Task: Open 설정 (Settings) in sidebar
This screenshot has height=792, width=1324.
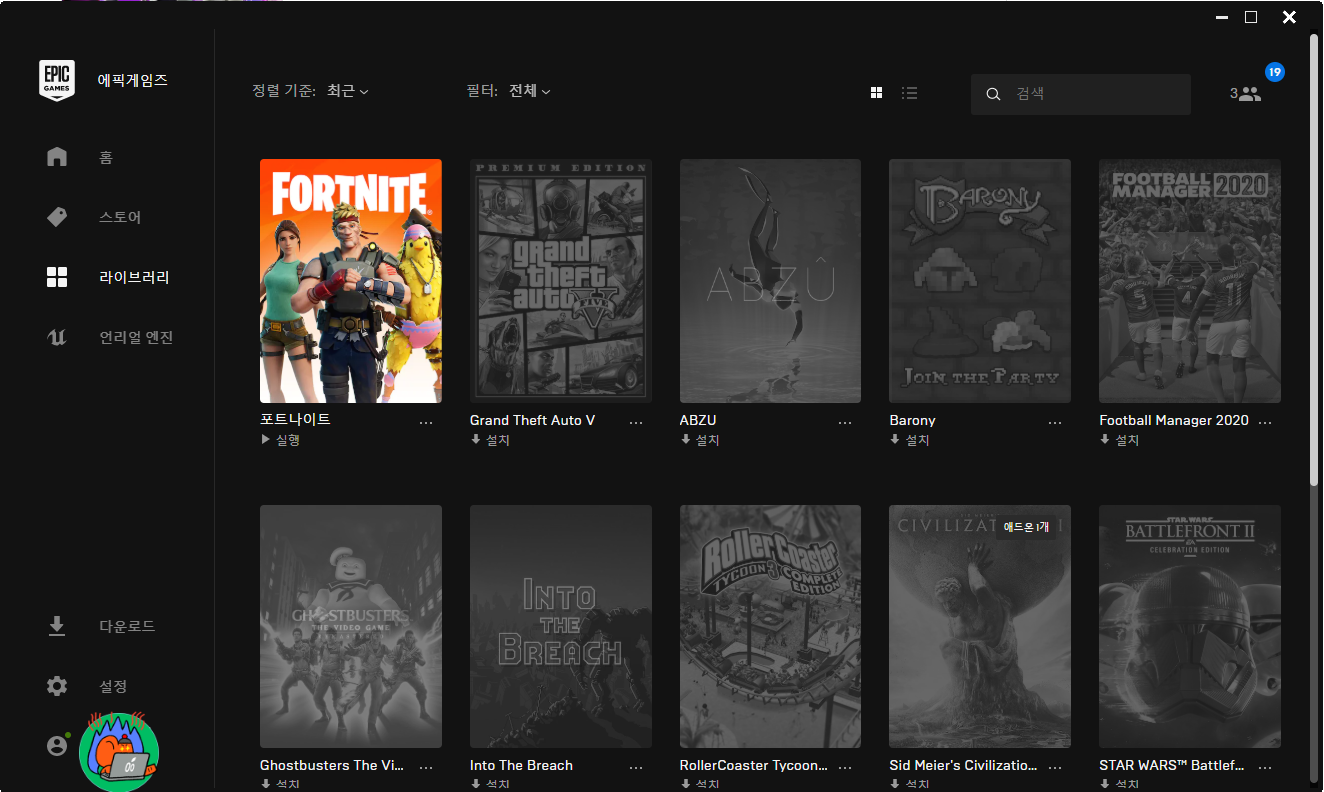Action: tap(113, 686)
